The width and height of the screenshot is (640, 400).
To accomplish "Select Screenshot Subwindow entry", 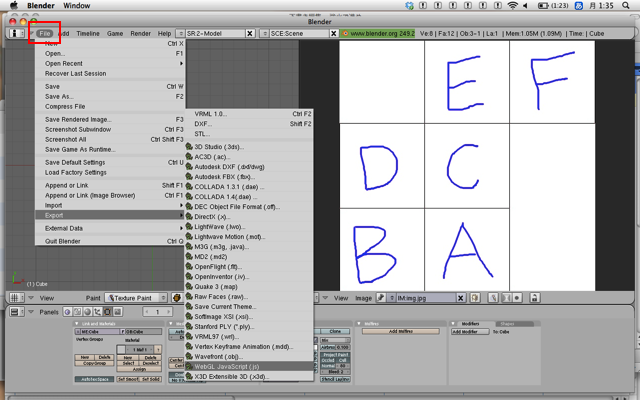I will tap(110, 129).
